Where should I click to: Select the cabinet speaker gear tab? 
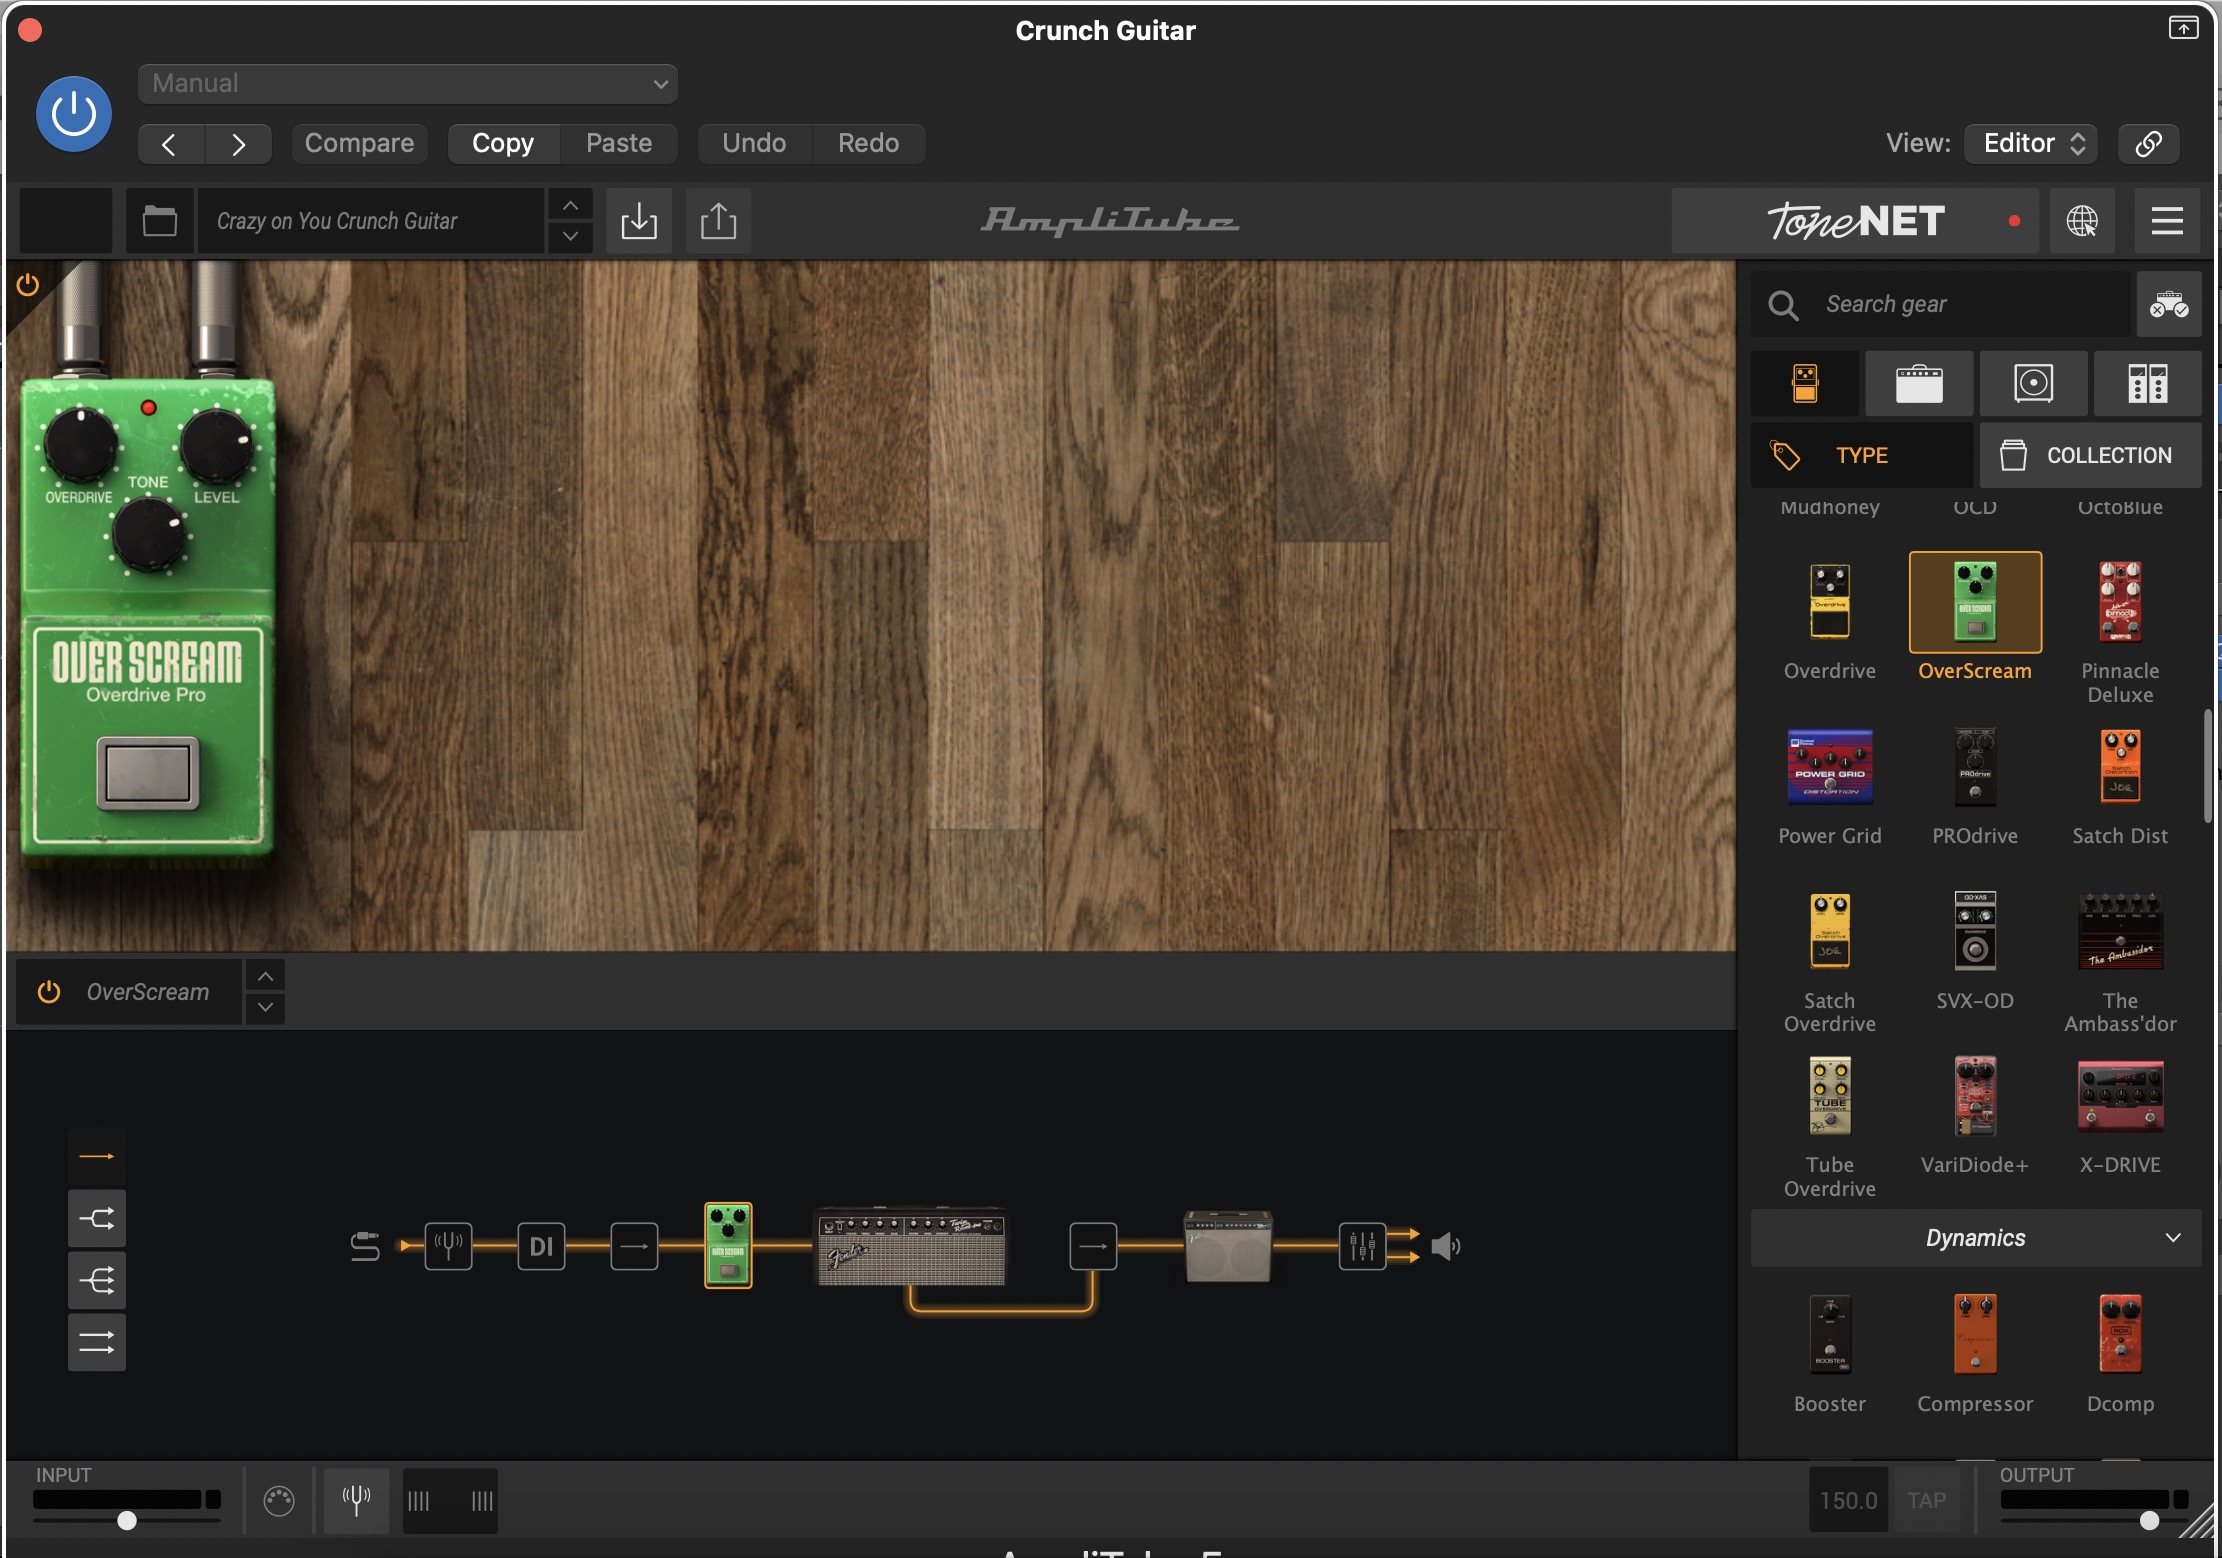[2033, 383]
